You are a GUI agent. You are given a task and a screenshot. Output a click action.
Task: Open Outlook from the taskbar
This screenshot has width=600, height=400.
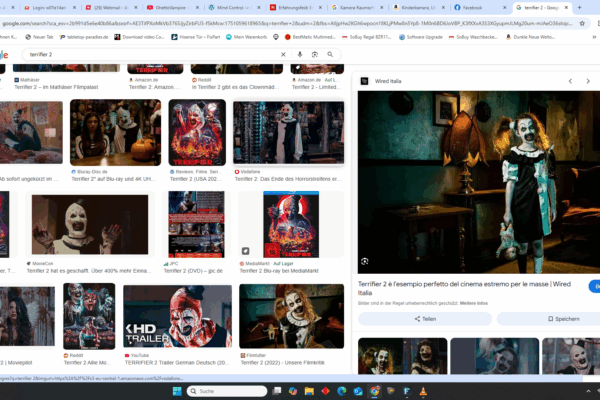tap(358, 391)
